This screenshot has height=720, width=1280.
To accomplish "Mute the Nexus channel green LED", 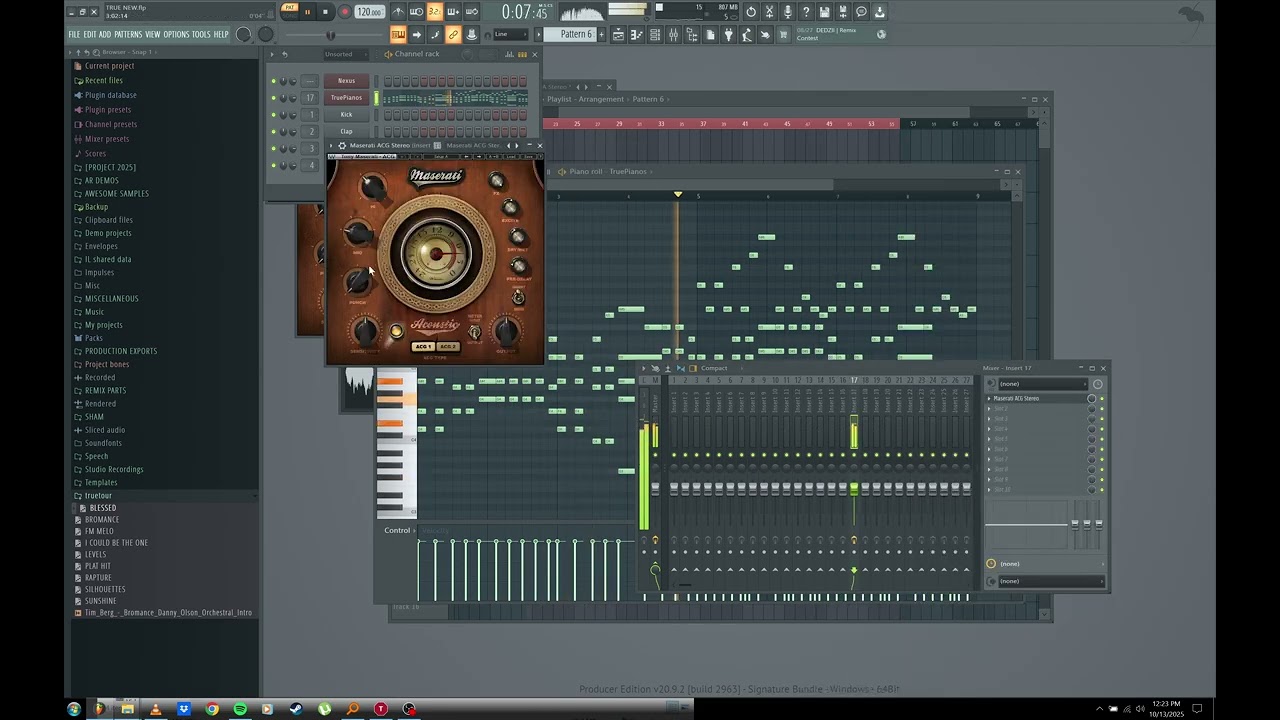I will 273,81.
